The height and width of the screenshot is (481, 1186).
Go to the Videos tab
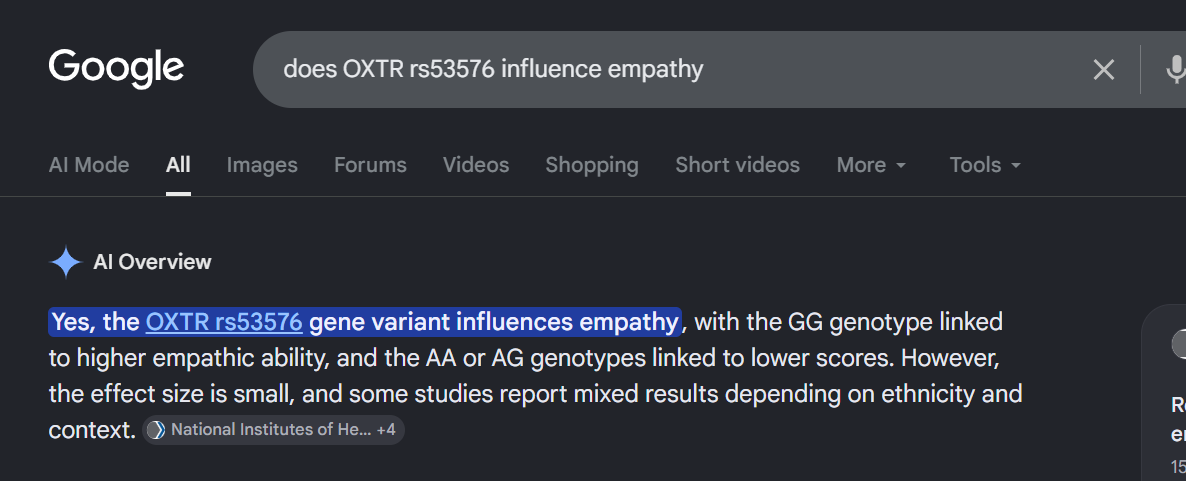click(x=476, y=165)
